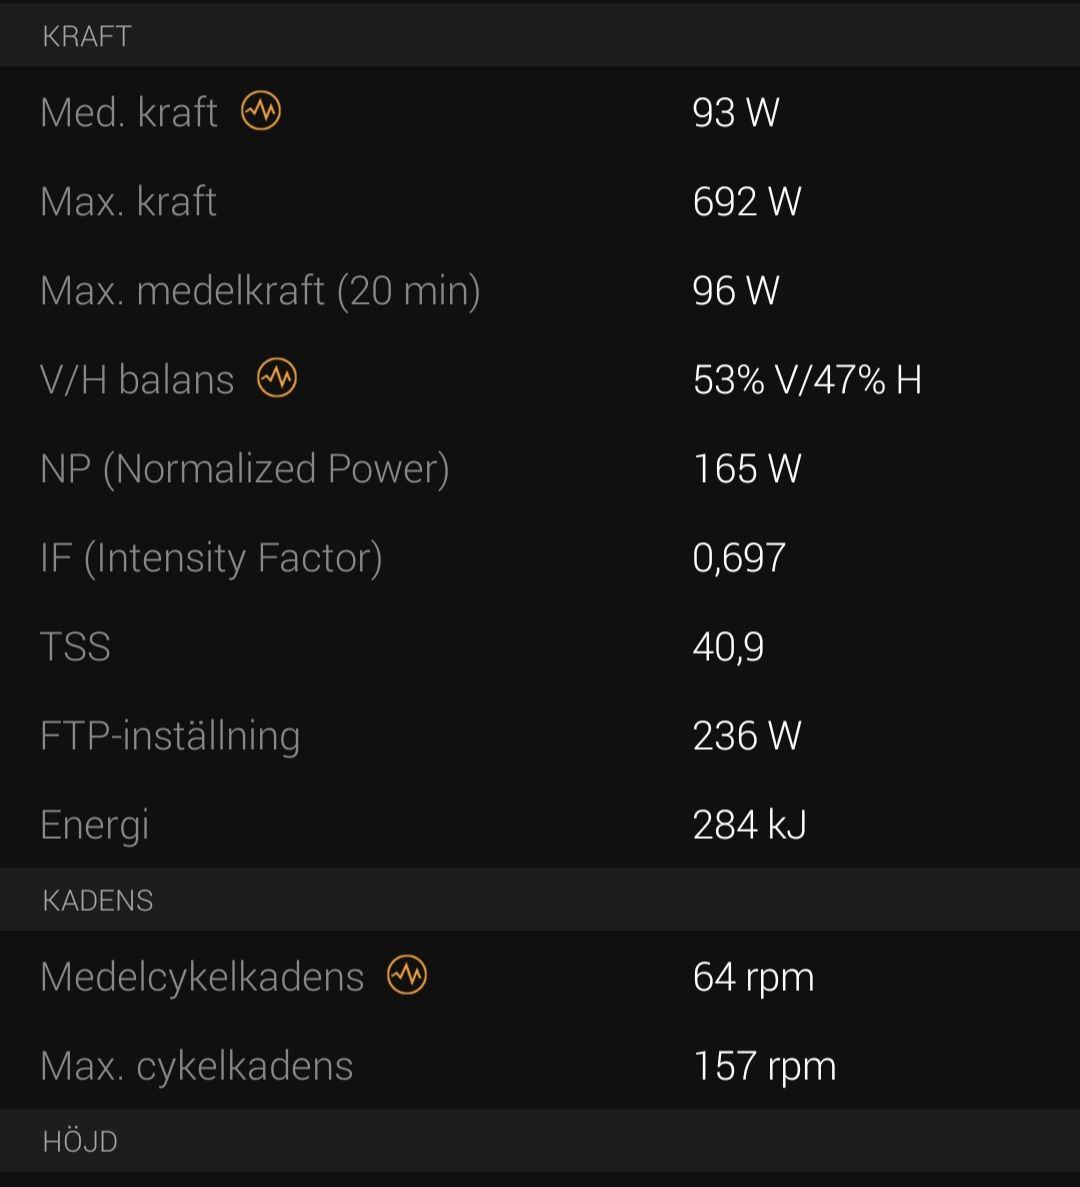Select the Max. cykelkadens label
The width and height of the screenshot is (1080, 1187).
point(197,1067)
